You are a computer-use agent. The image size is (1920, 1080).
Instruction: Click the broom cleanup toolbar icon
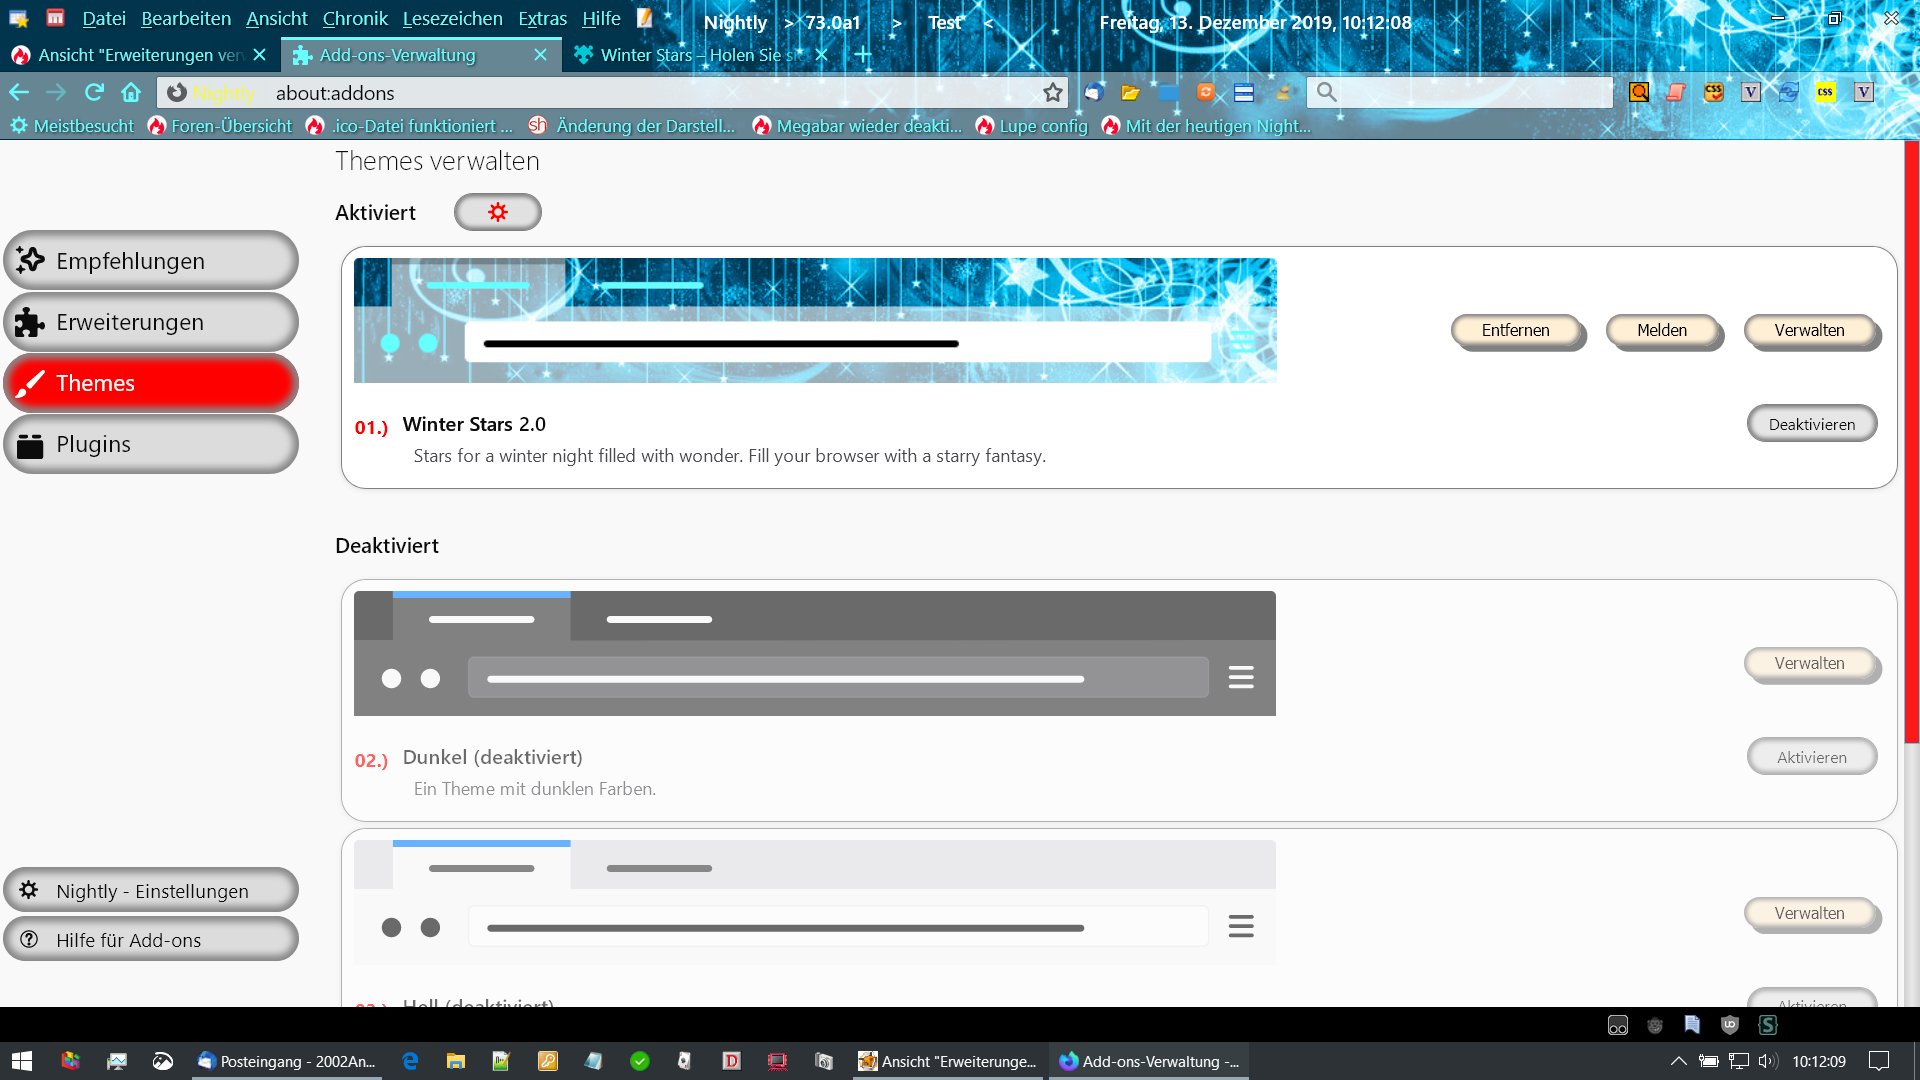coord(1283,92)
